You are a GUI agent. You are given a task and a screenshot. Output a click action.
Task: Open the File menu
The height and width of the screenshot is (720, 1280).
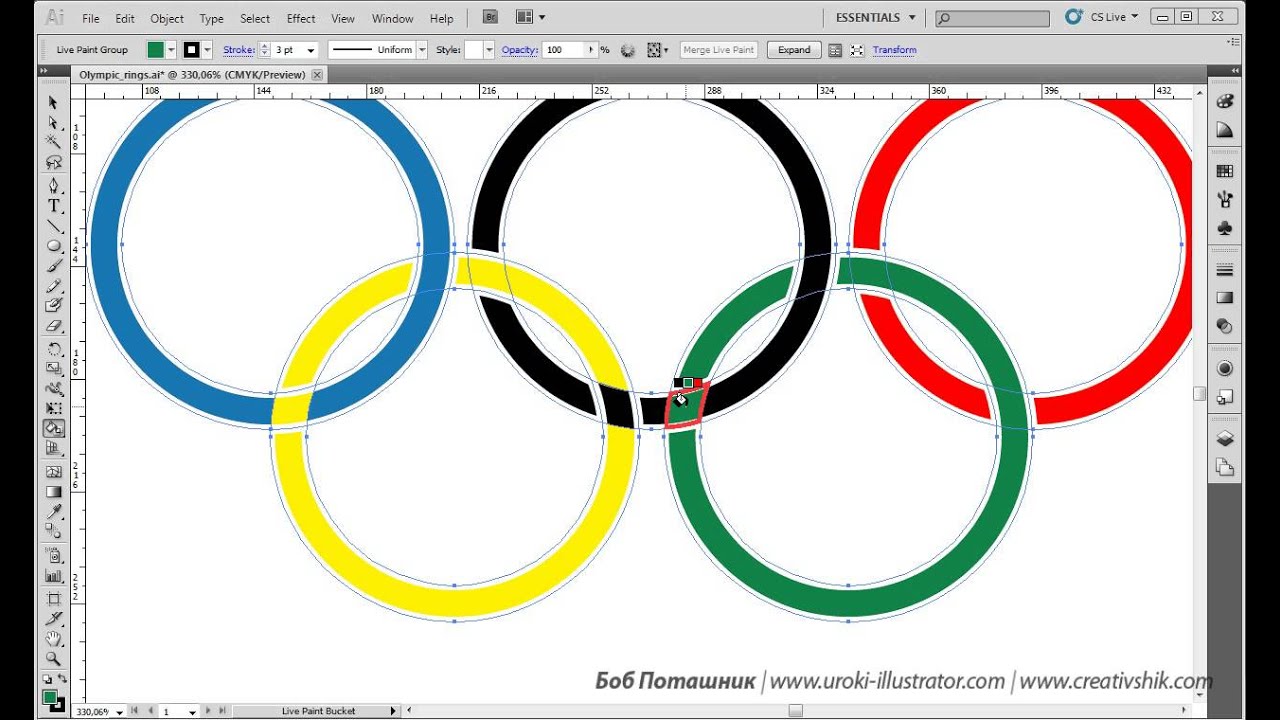point(91,18)
